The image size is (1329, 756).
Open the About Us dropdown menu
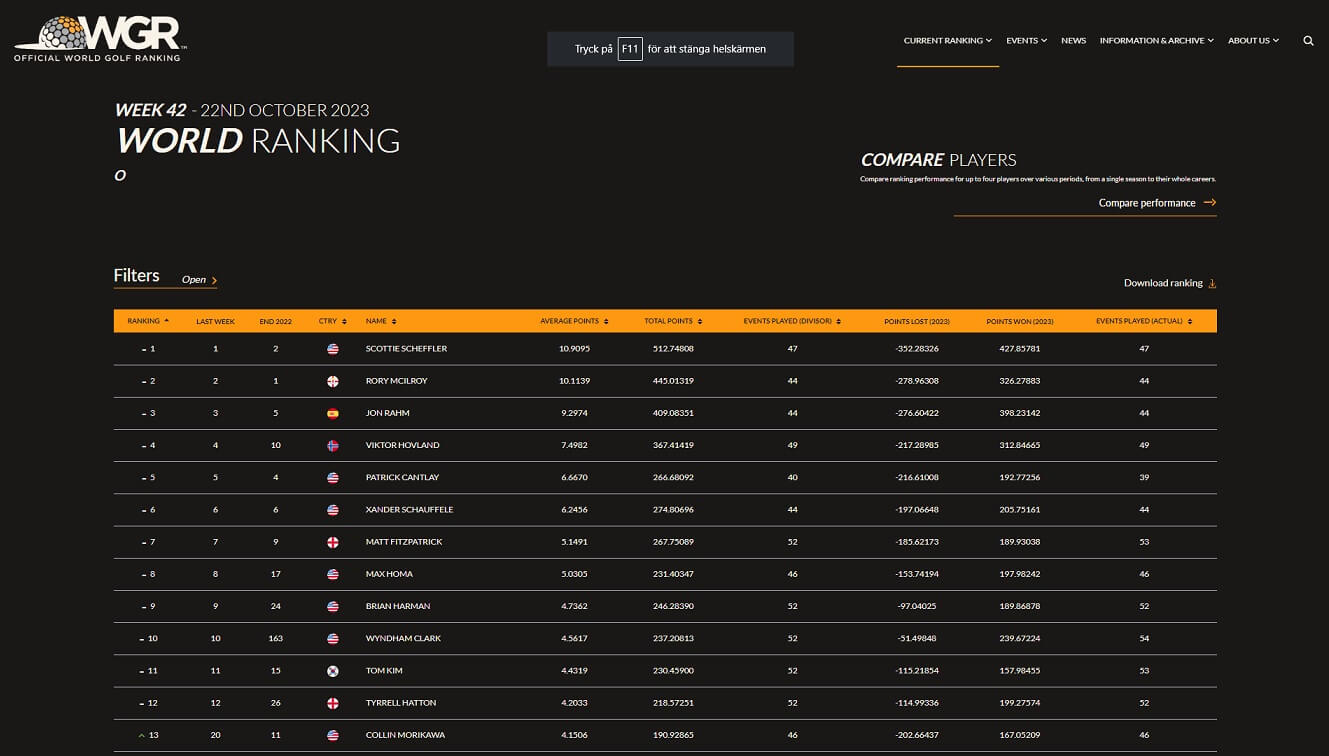1254,41
